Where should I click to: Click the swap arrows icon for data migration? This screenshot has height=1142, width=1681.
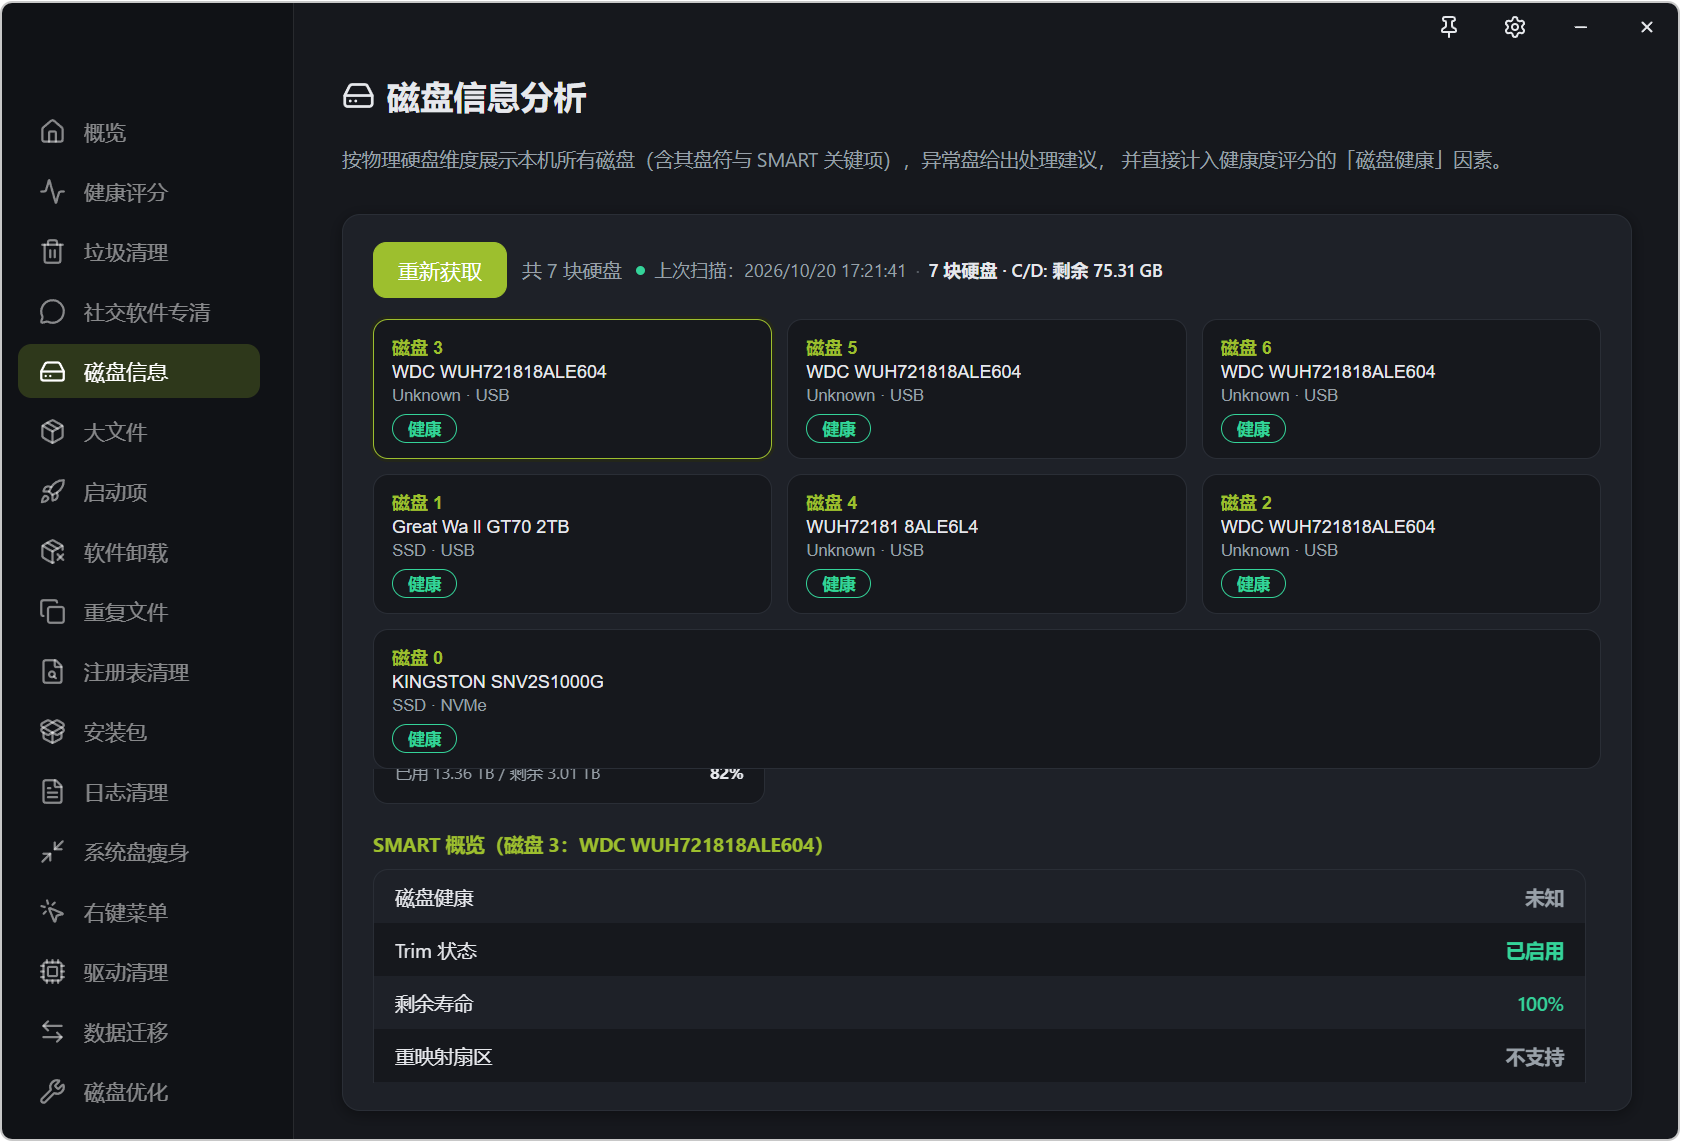(x=52, y=1031)
